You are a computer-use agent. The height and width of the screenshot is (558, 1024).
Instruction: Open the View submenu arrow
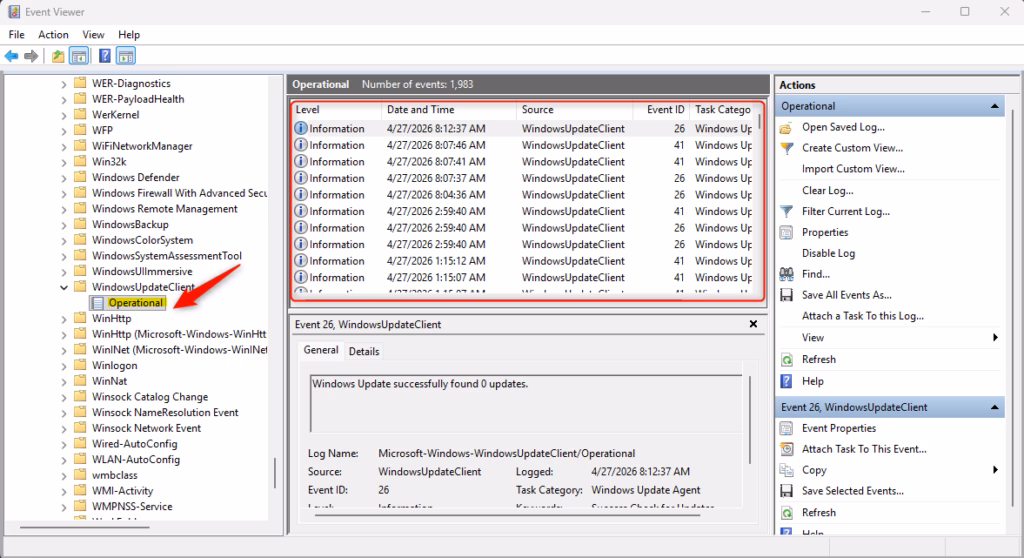(x=995, y=338)
